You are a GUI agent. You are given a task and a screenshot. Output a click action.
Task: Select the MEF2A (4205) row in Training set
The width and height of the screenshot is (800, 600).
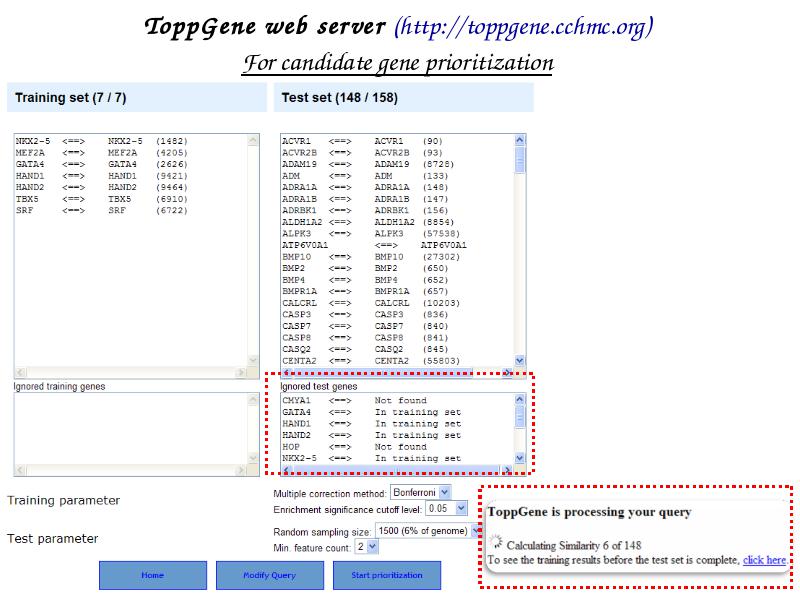[102, 153]
